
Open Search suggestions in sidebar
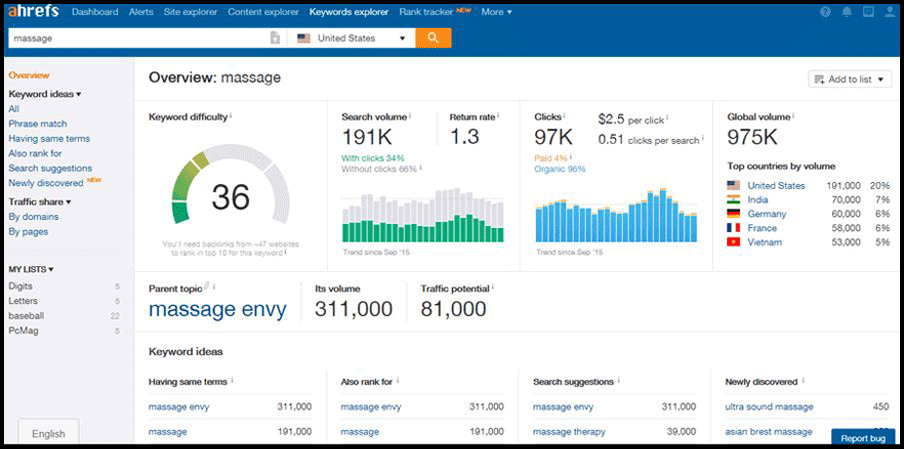pyautogui.click(x=50, y=168)
